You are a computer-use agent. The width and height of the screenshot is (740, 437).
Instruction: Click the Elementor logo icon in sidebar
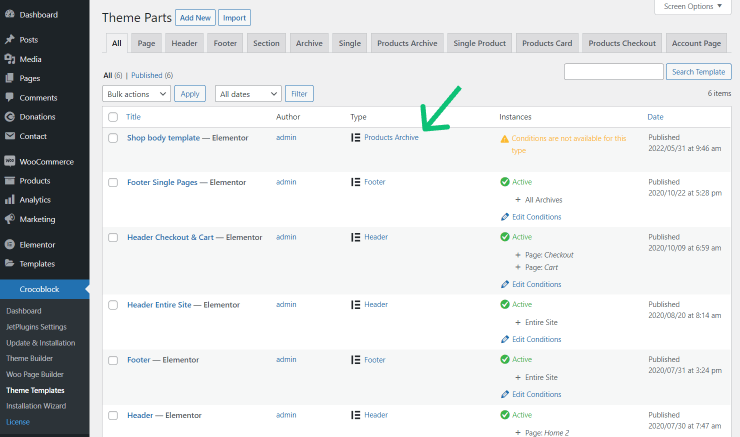tap(9, 244)
